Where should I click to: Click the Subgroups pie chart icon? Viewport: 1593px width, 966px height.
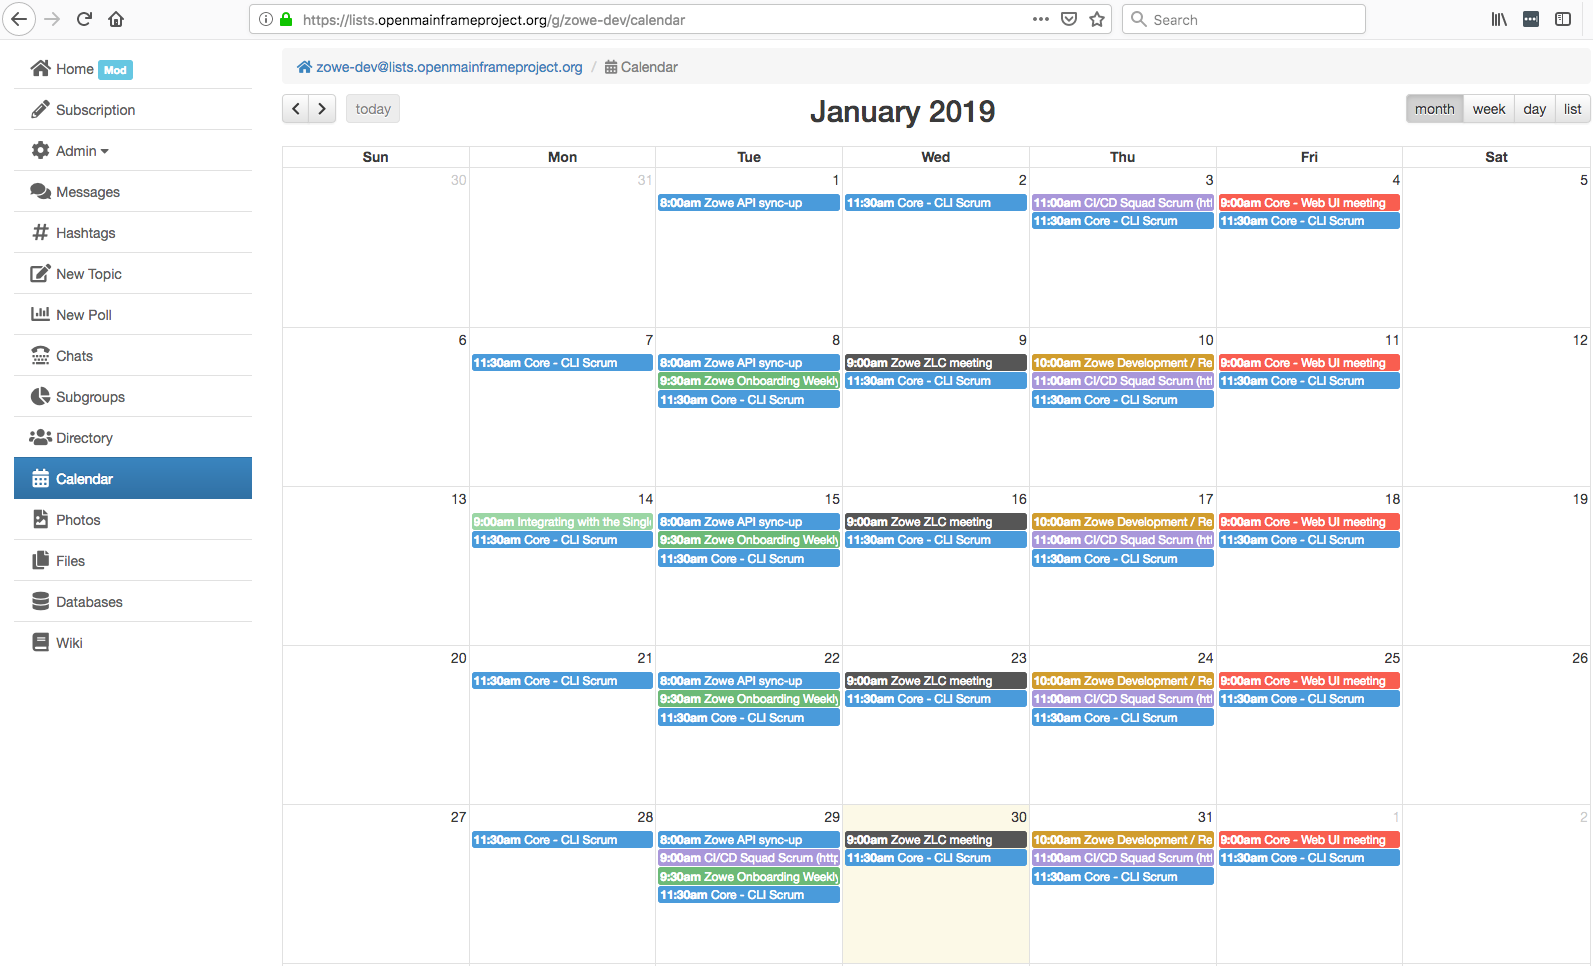click(40, 396)
